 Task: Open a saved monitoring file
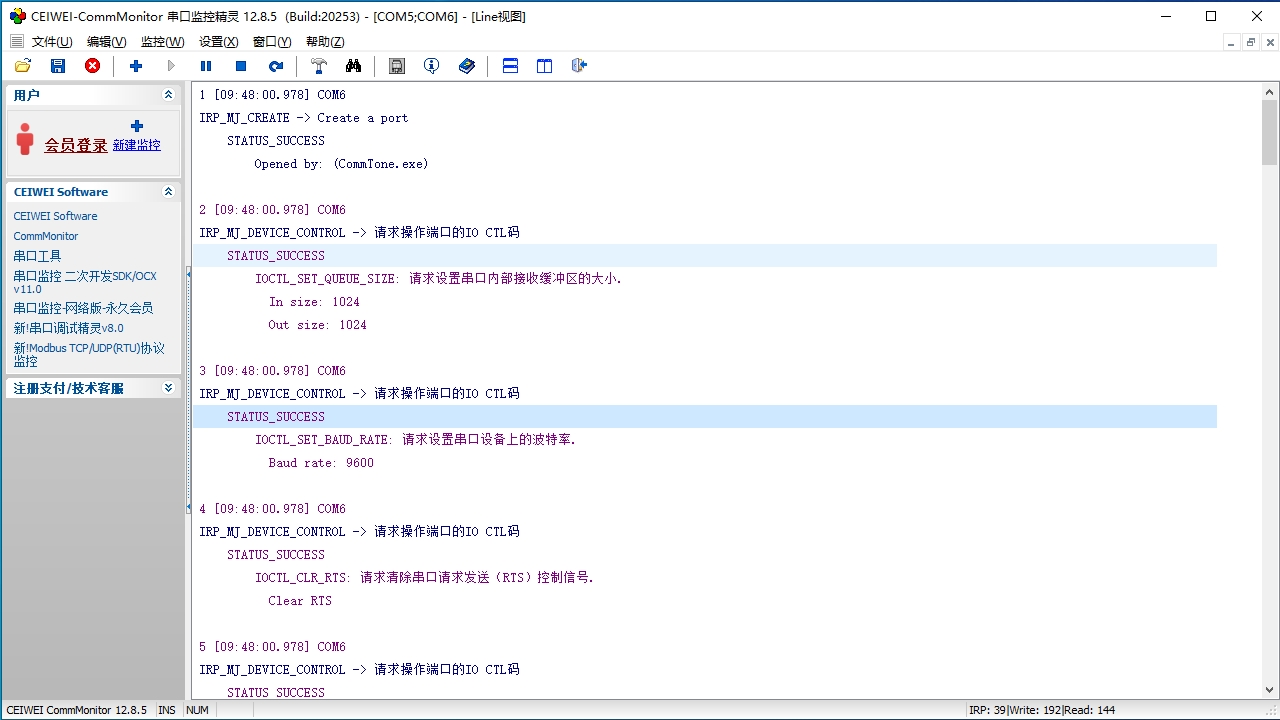click(22, 66)
